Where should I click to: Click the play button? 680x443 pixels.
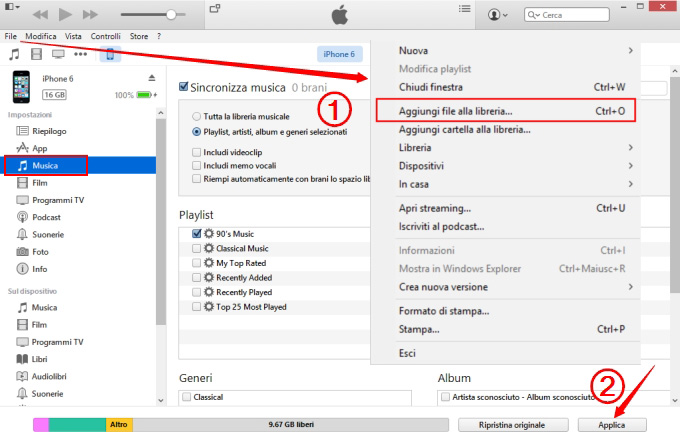tap(65, 14)
